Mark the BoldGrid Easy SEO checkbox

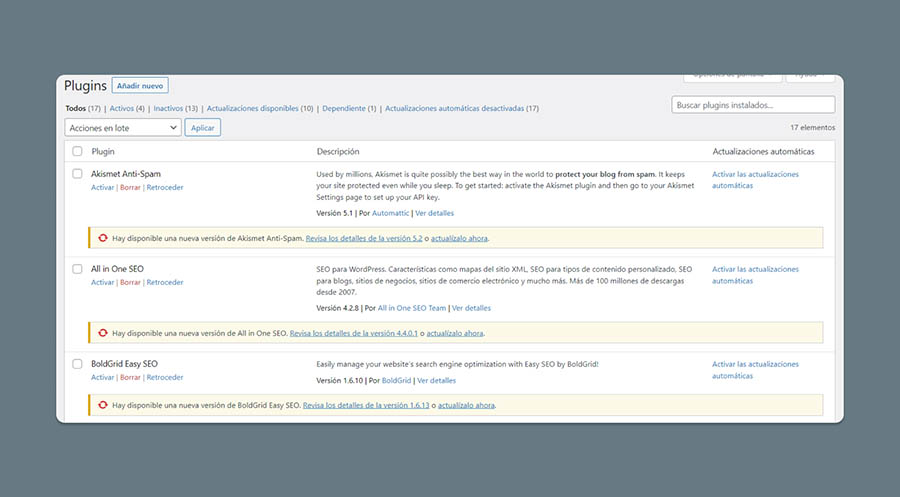pyautogui.click(x=77, y=364)
